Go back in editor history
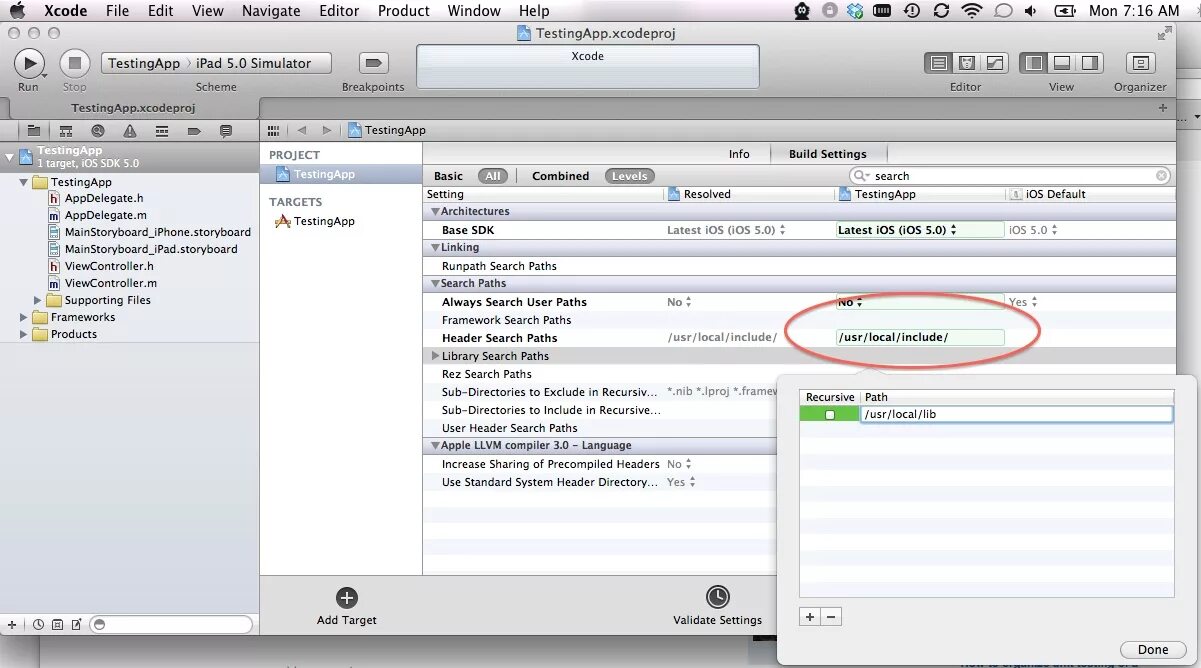 point(301,130)
